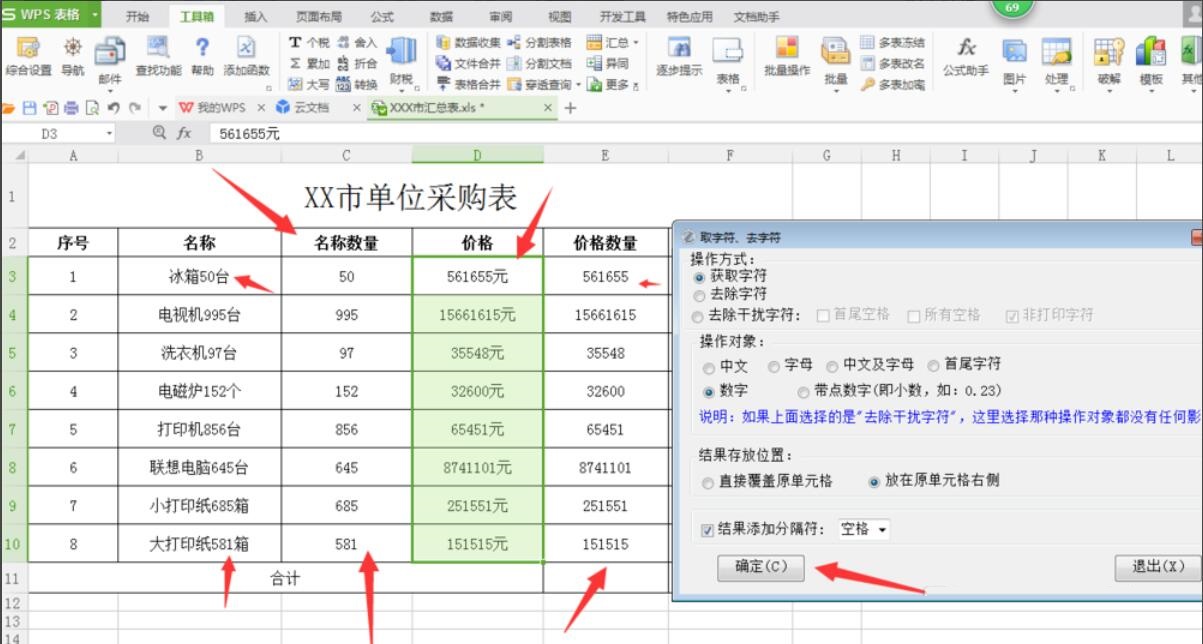Screen dimensions: 1203x644
Task: Click 数据收集 data collection tool
Action: pos(468,42)
